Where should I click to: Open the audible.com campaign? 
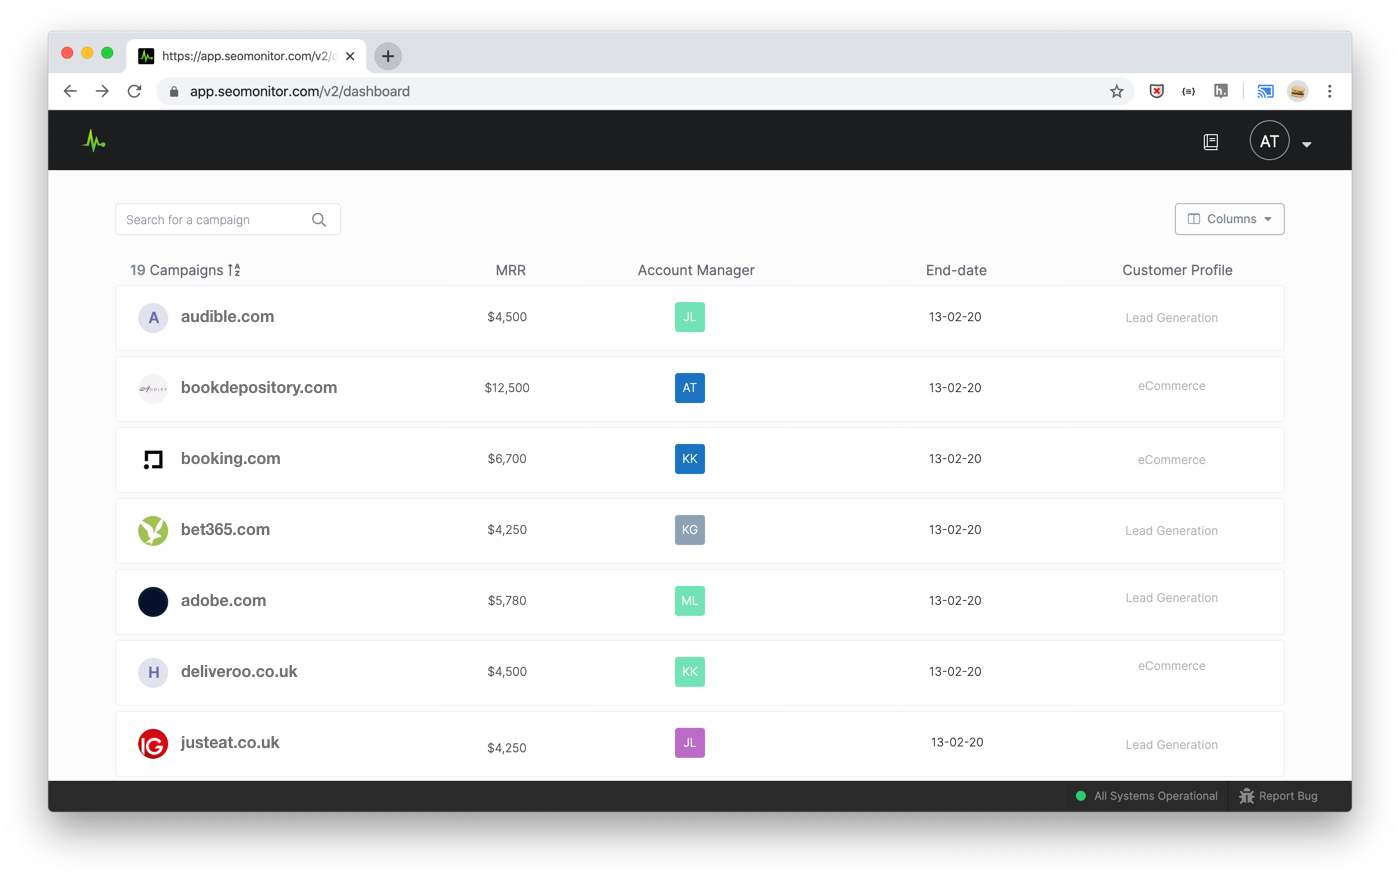point(227,317)
